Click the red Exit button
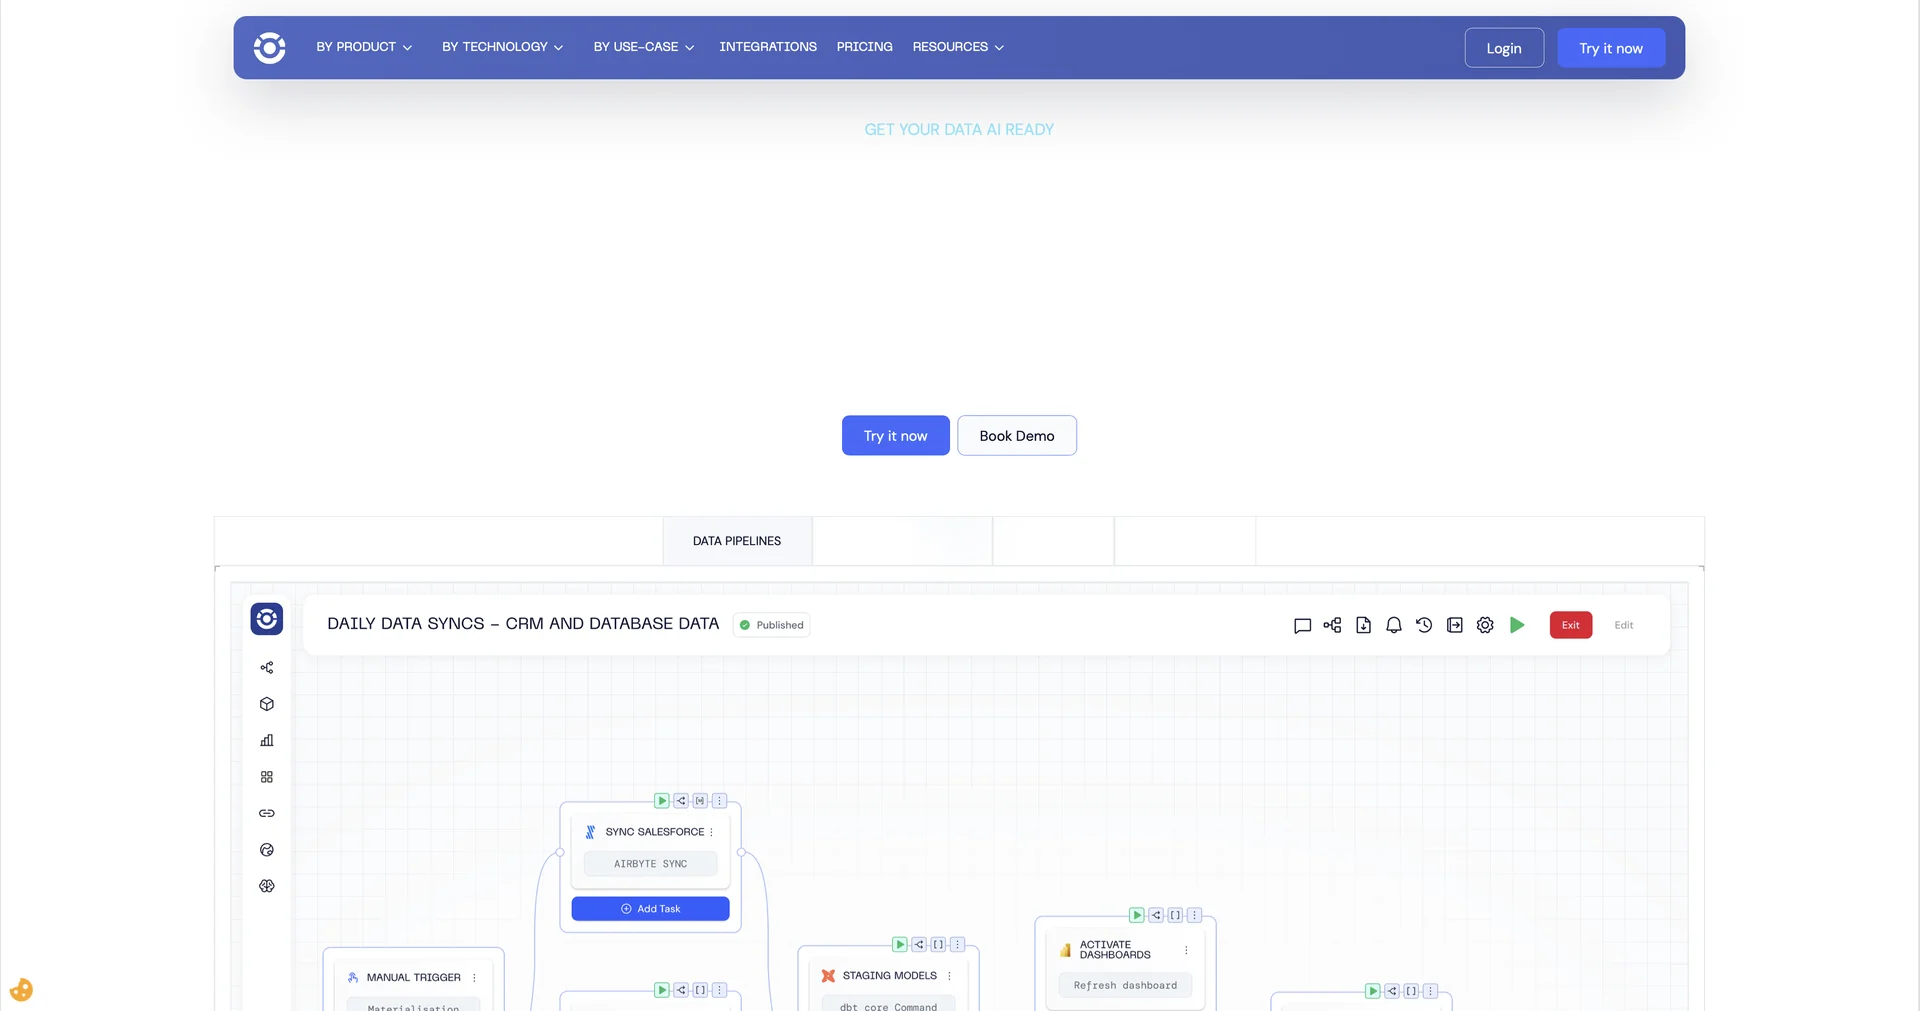Screen dimensions: 1920x1011 pos(1571,625)
